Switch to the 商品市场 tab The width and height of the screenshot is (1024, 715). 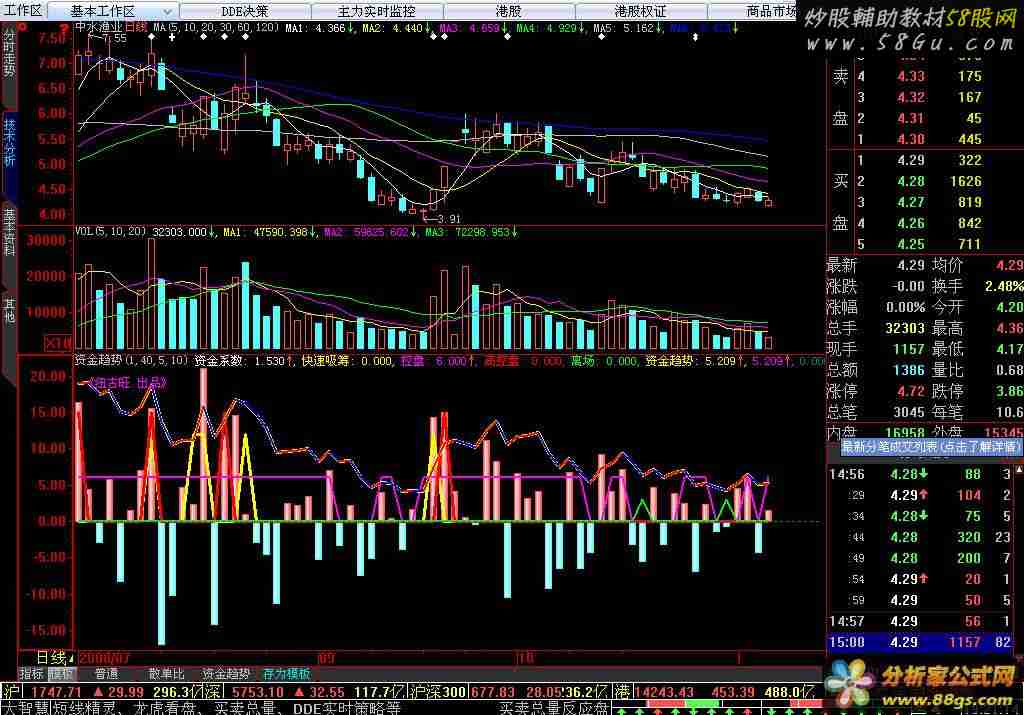(771, 11)
